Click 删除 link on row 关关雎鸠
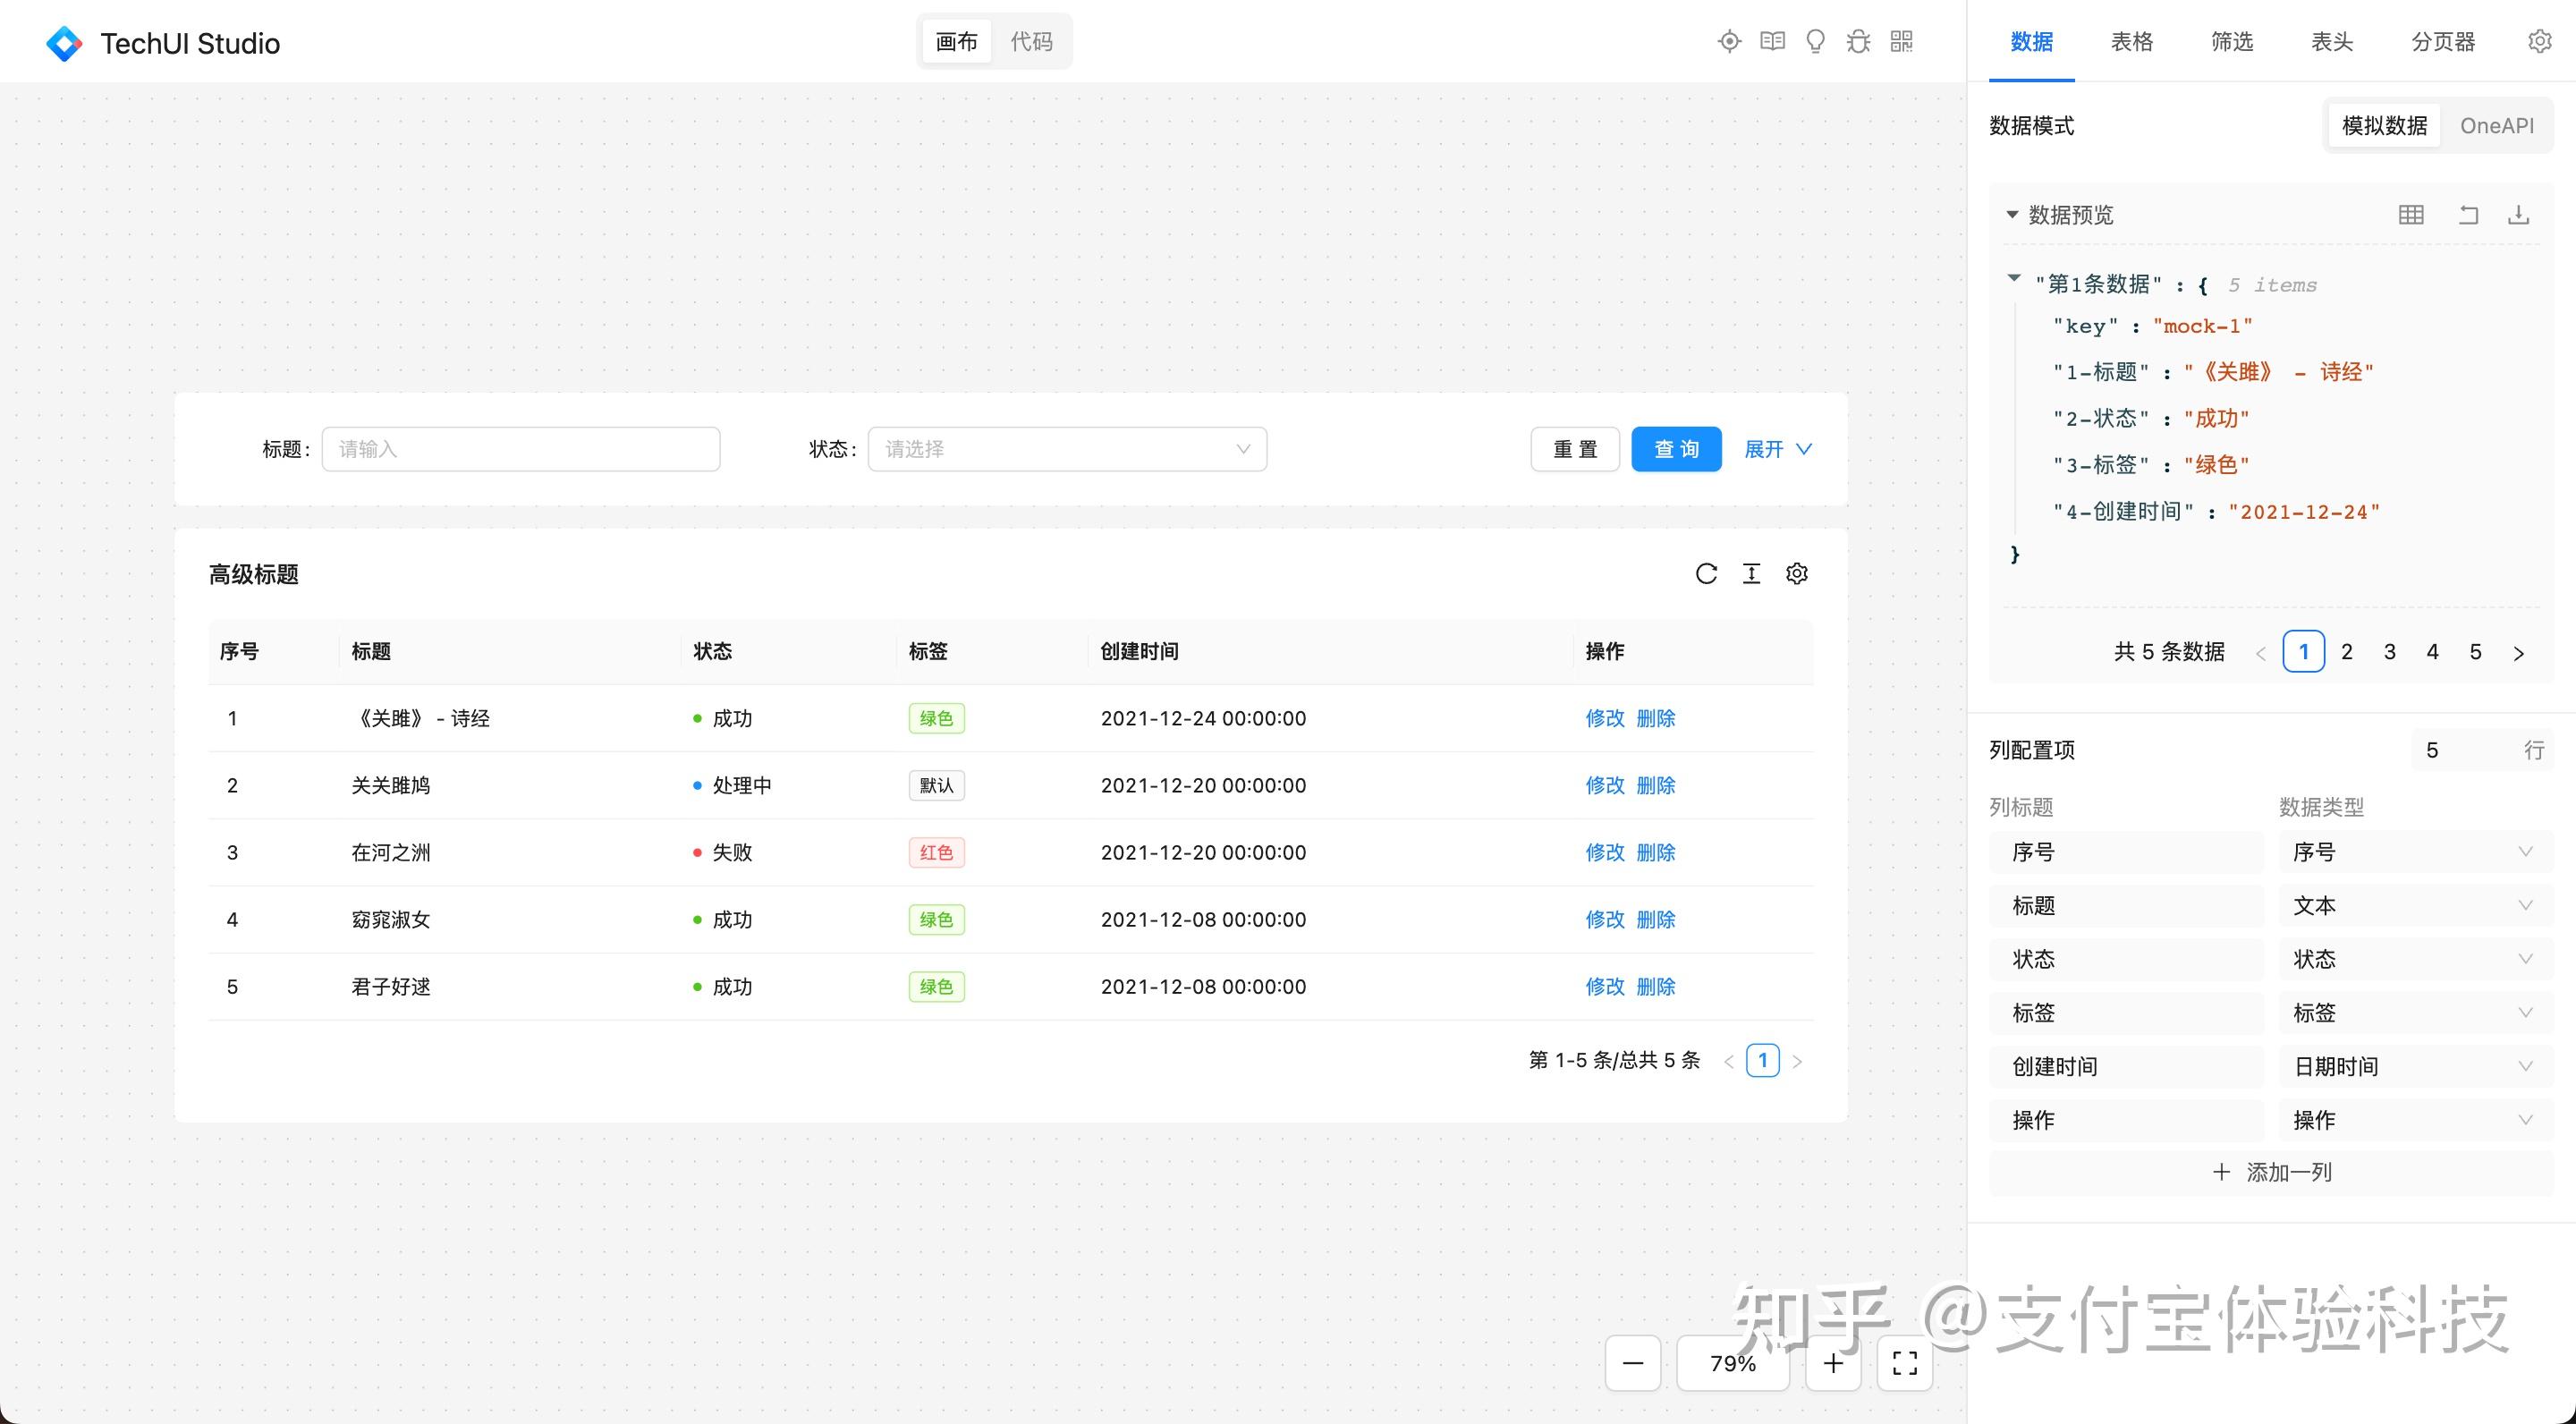Screen dimensions: 2576x1424 pyautogui.click(x=1656, y=785)
